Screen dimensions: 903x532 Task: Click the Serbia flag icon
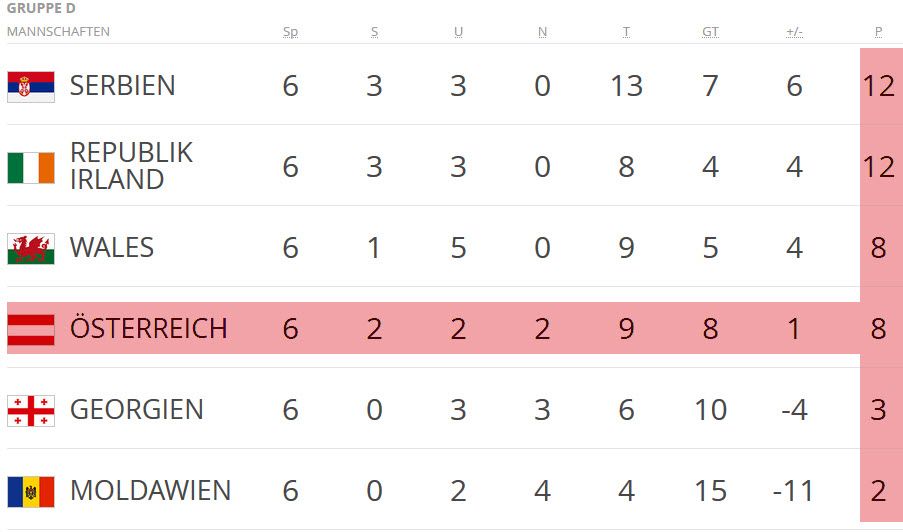[31, 86]
